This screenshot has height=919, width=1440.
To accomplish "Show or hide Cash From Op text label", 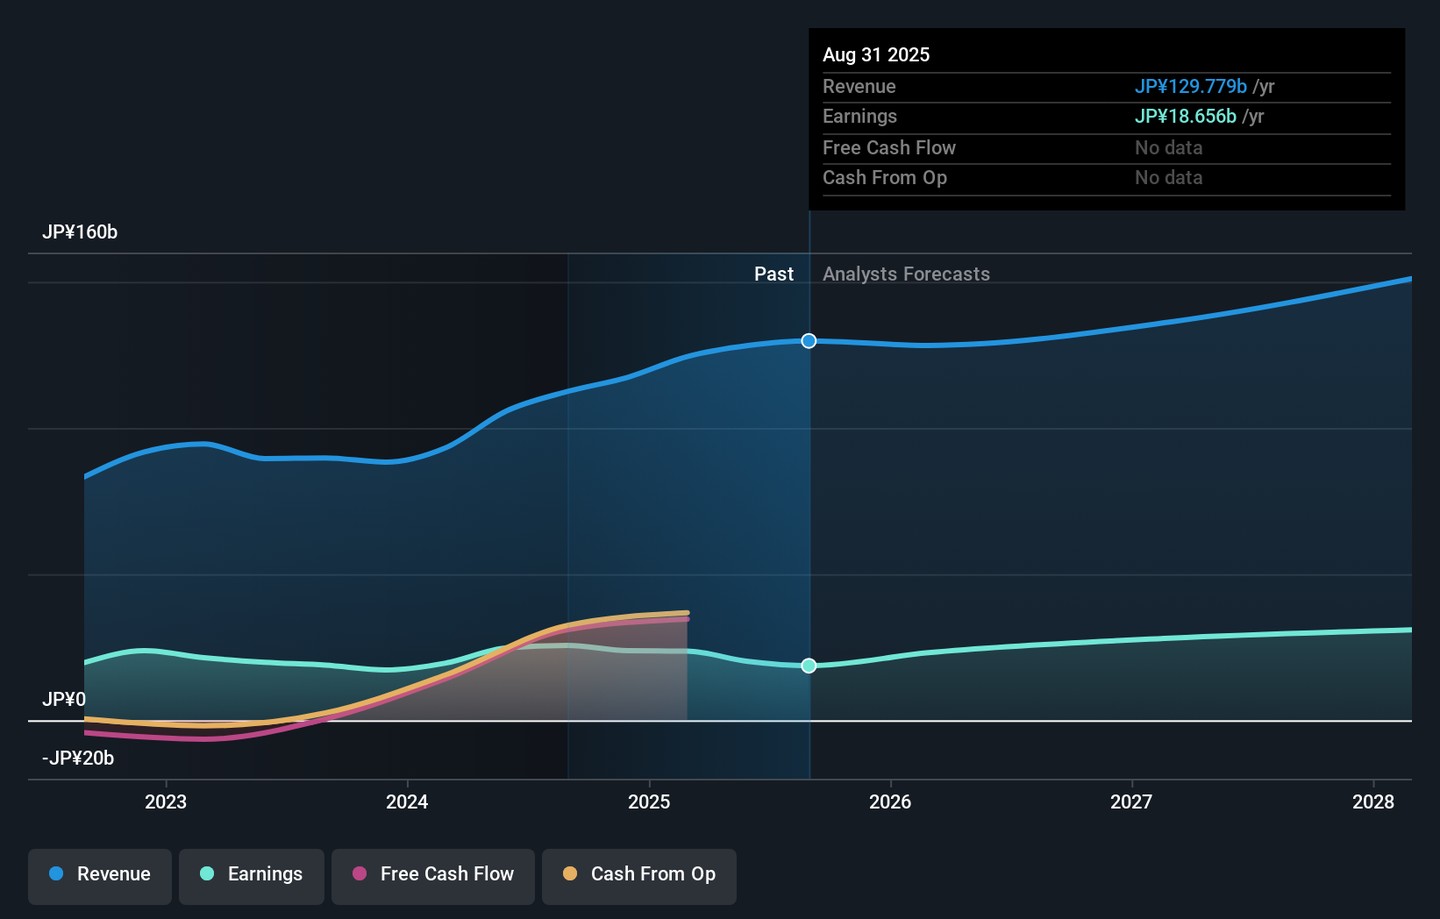I will (x=653, y=874).
